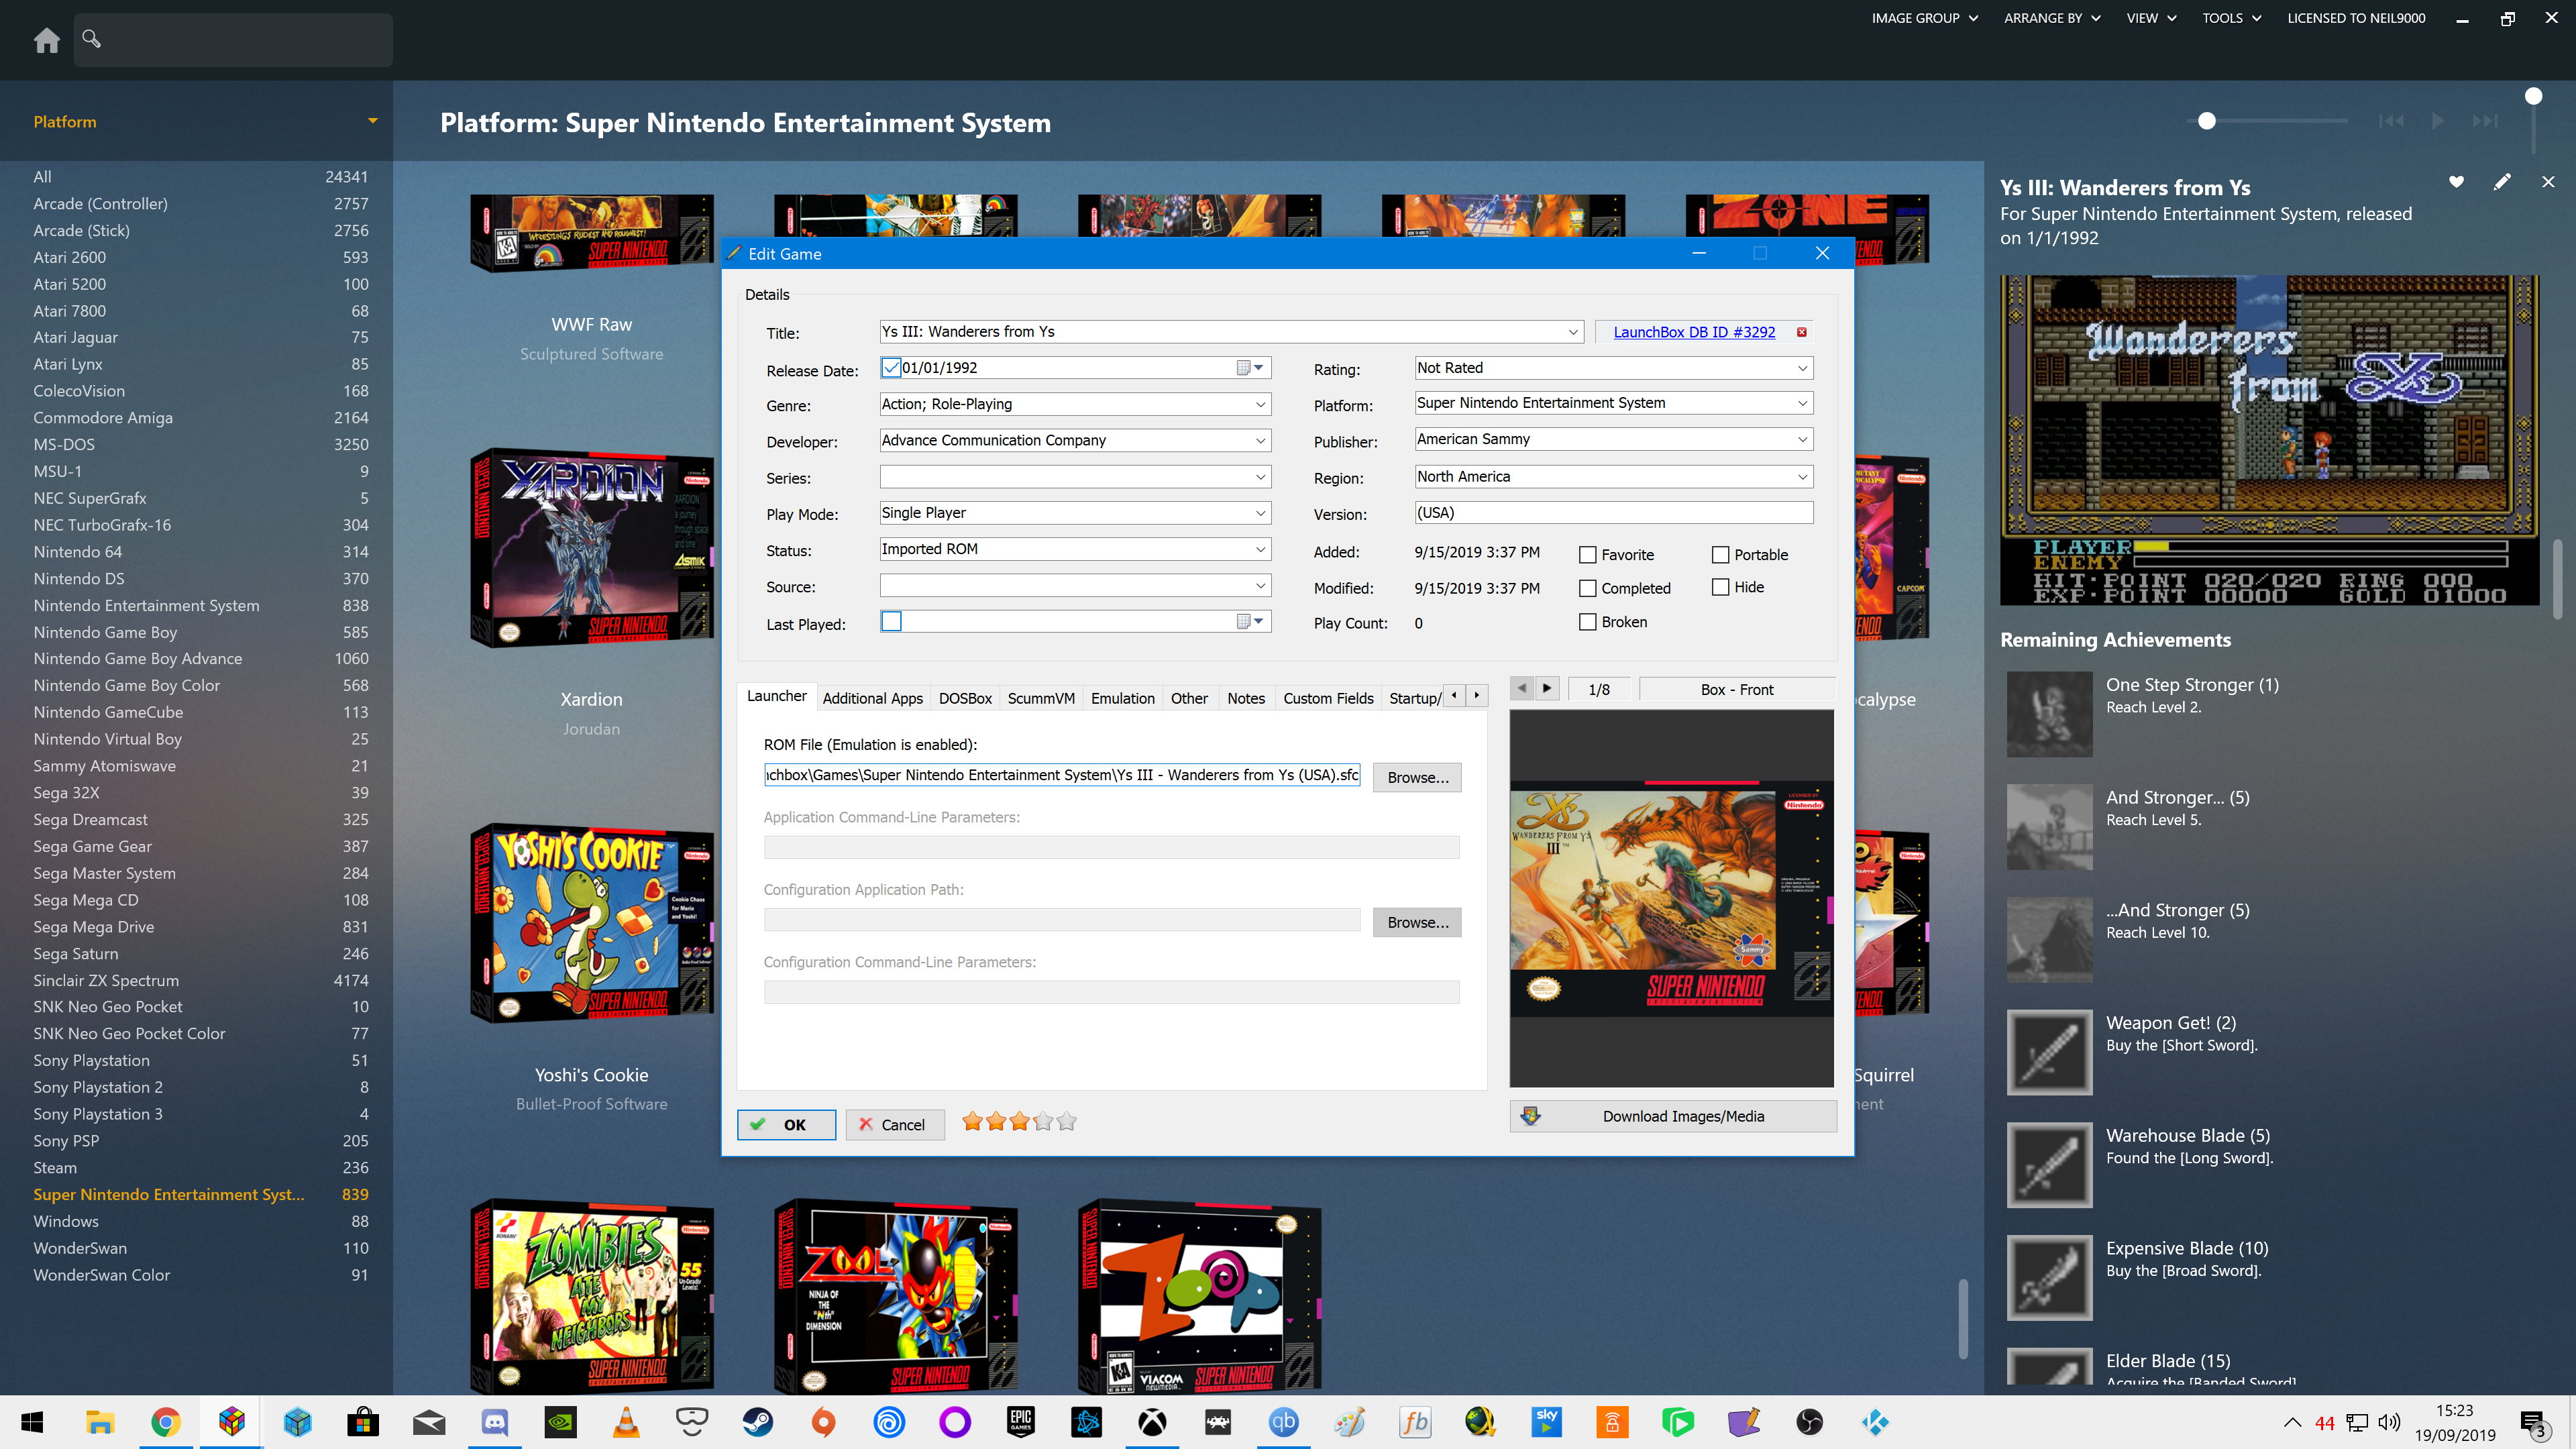Click Download Images/Media button
The image size is (2576, 1449).
click(x=1673, y=1116)
